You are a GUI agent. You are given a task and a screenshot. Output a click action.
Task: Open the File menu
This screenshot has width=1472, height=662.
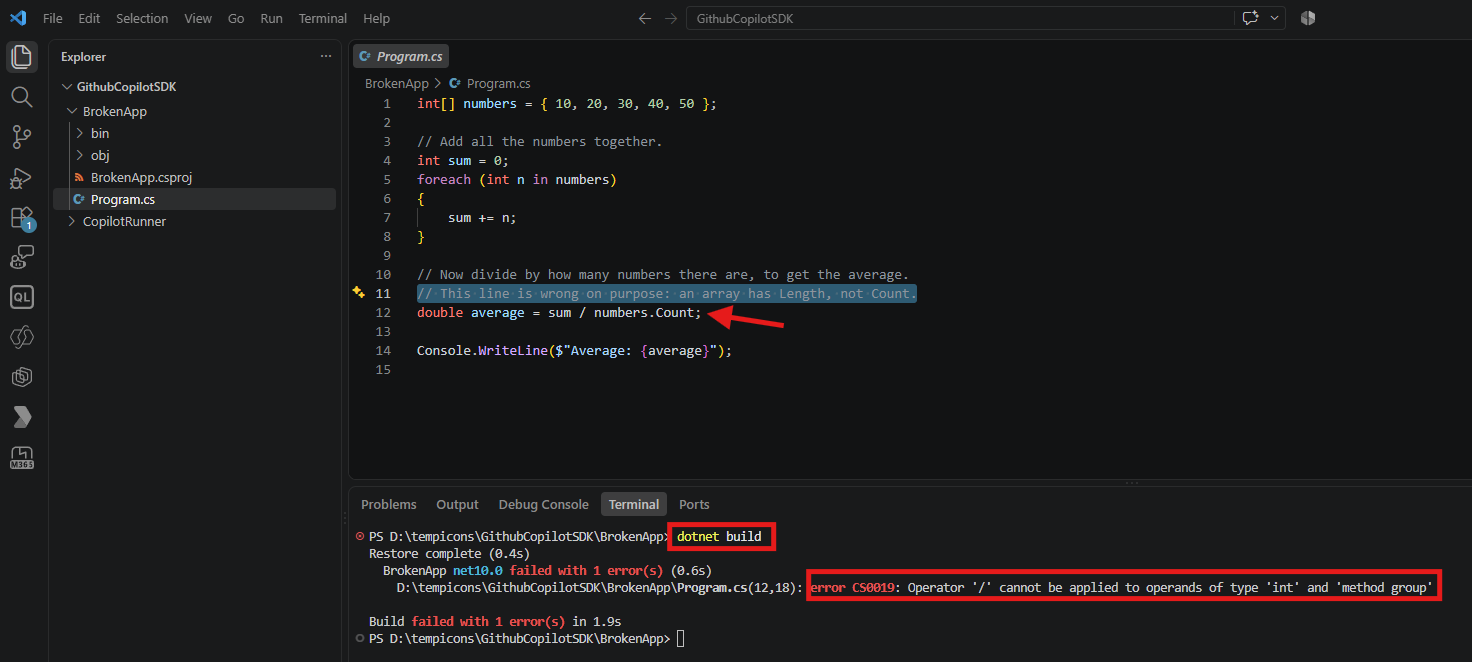click(53, 18)
